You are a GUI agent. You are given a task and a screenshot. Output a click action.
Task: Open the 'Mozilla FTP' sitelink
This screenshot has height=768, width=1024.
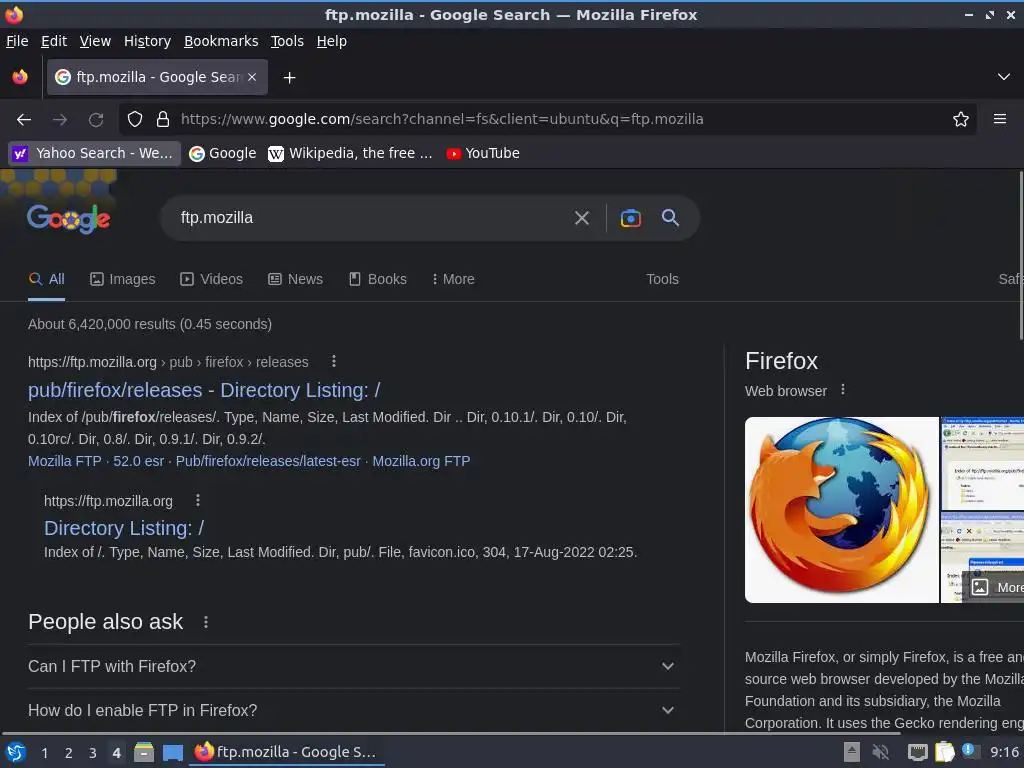coord(65,461)
